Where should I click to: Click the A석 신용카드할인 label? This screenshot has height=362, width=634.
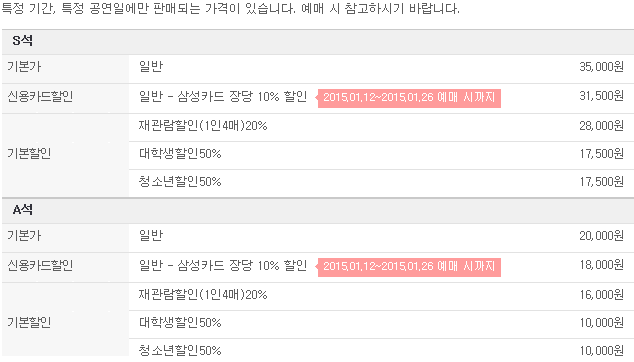pyautogui.click(x=40, y=266)
